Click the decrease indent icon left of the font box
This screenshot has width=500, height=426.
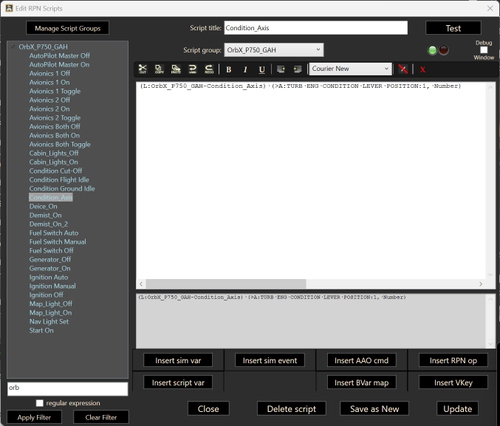(298, 69)
